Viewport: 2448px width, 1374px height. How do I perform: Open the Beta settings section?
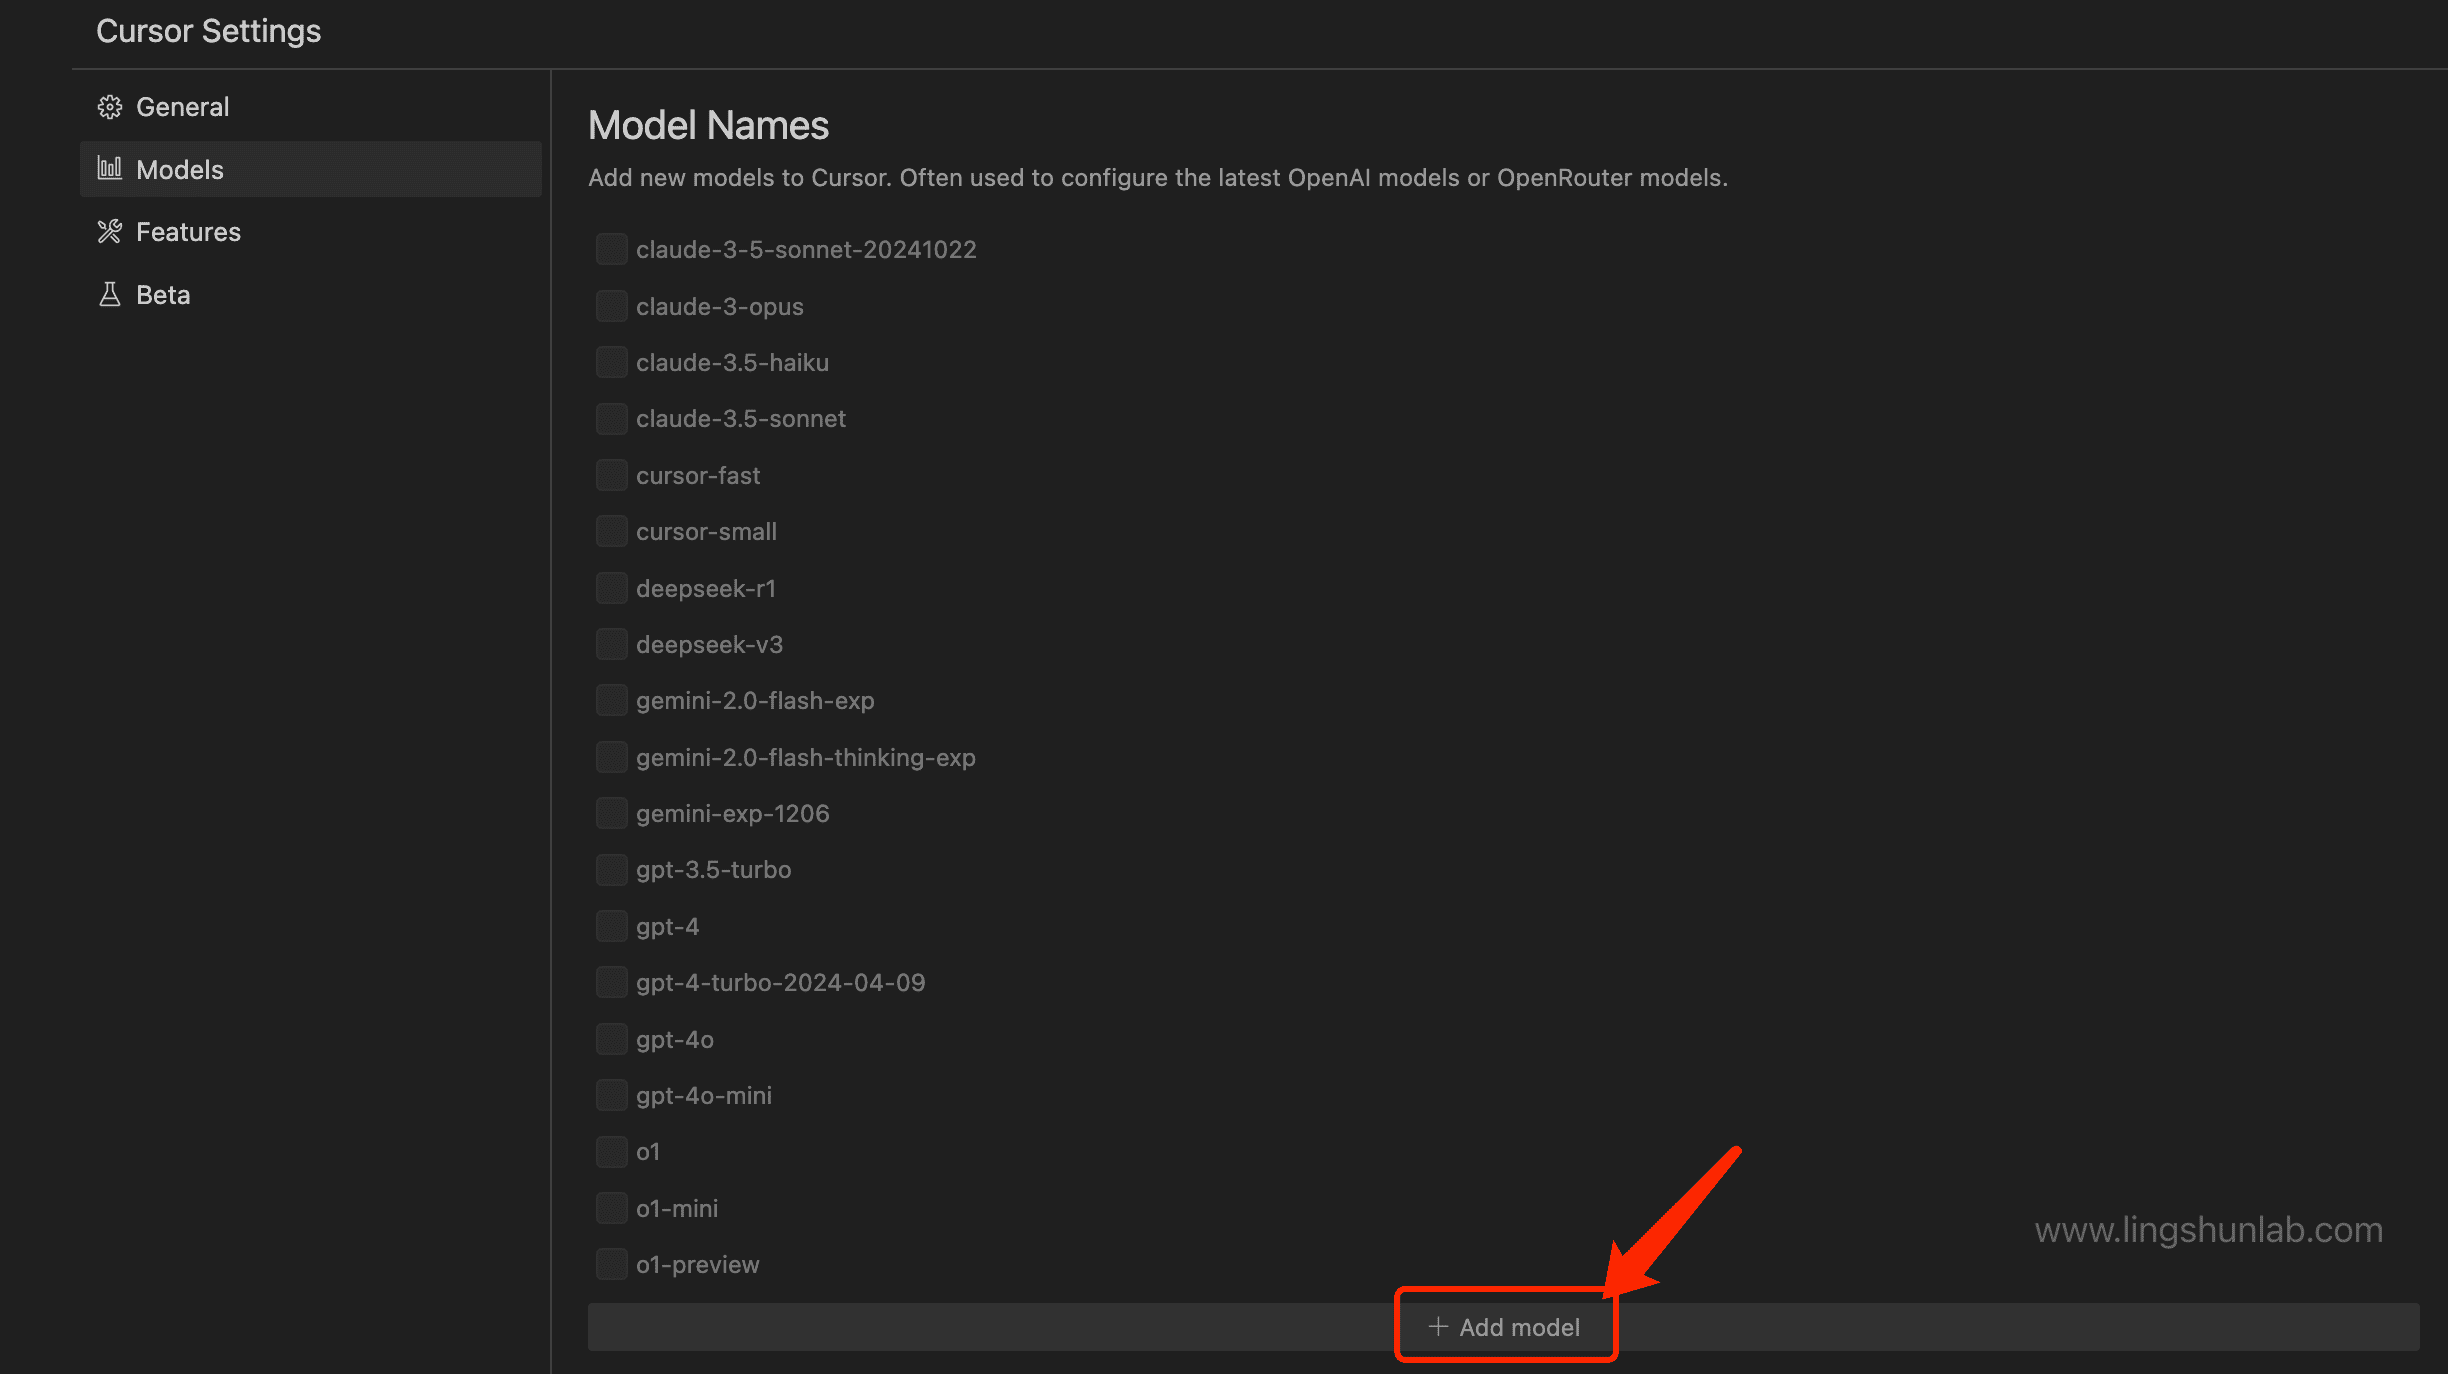311,295
